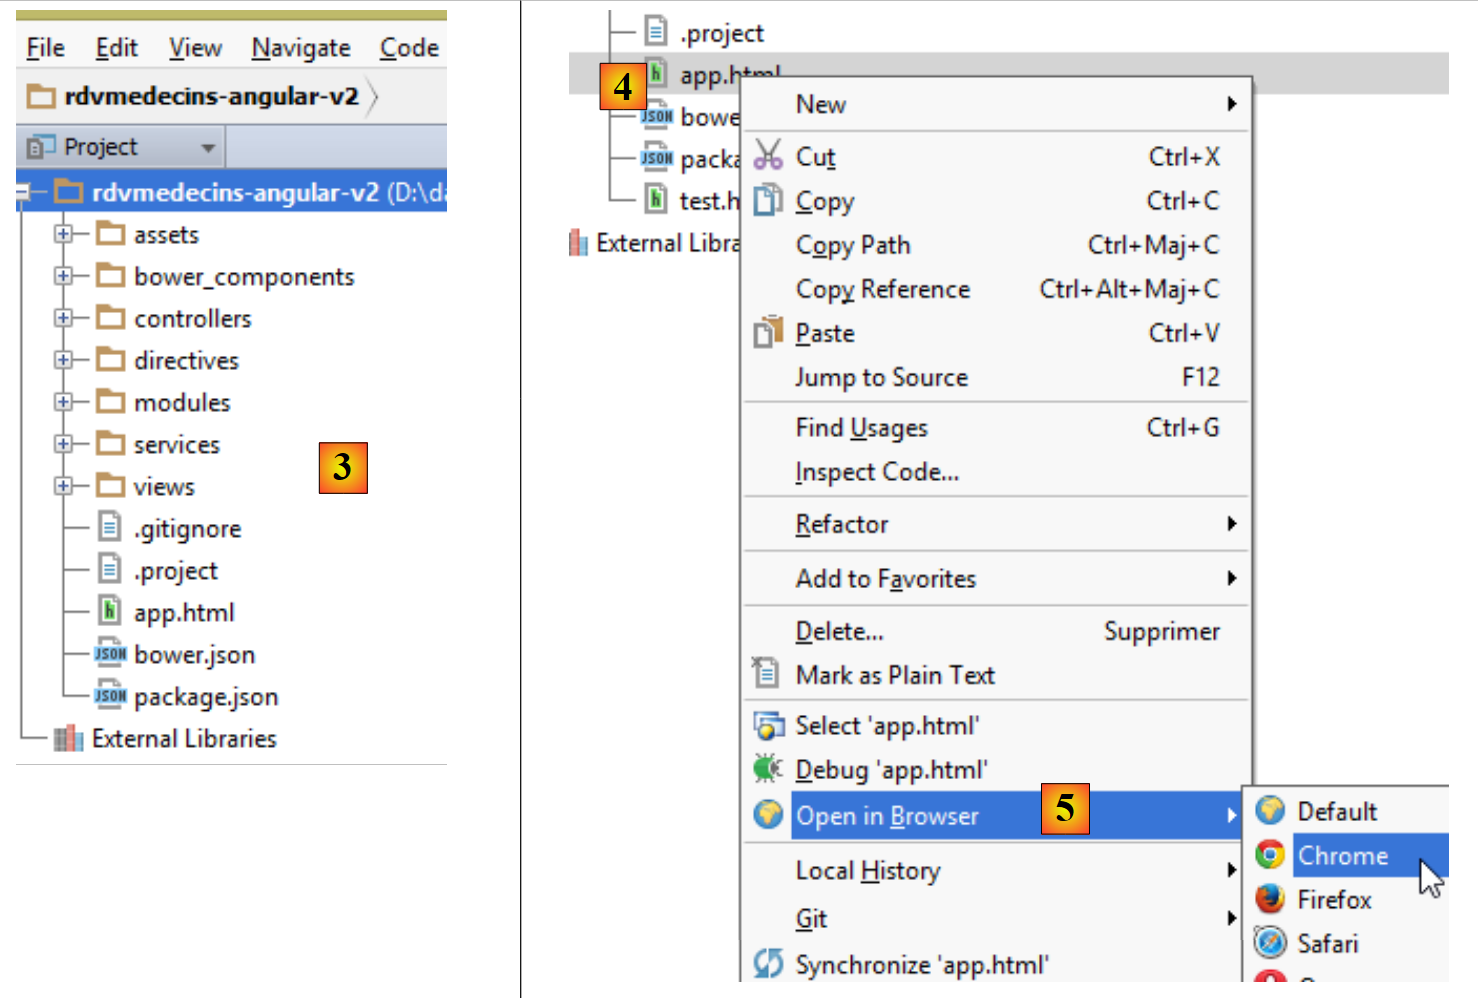This screenshot has height=998, width=1478.
Task: Click the rdvmedecins-angular-v2 breadcrumb
Action: [210, 96]
